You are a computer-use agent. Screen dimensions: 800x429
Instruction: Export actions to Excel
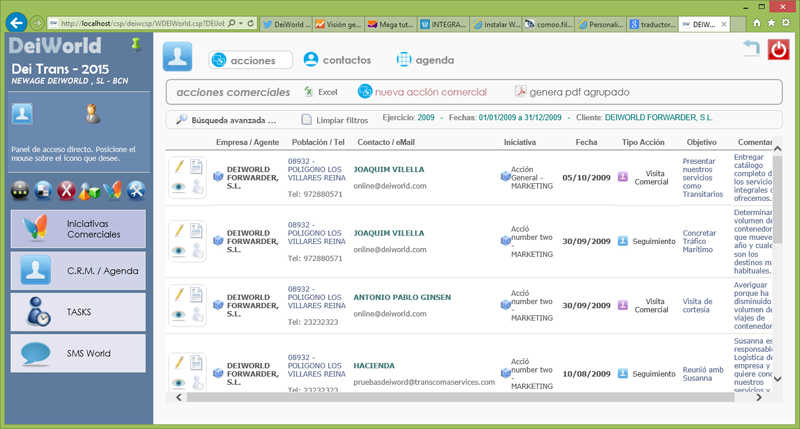click(x=321, y=92)
